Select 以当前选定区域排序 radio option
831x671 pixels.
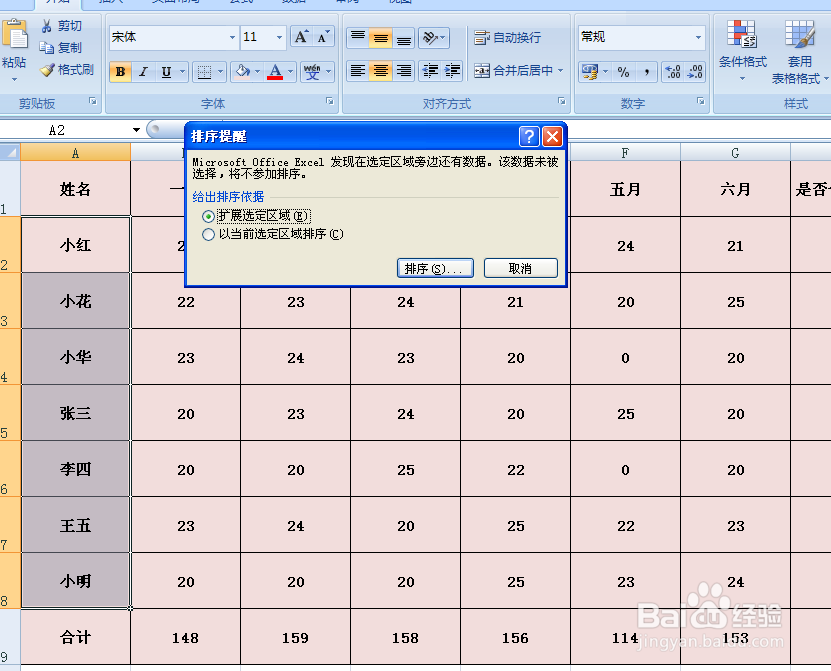[208, 234]
